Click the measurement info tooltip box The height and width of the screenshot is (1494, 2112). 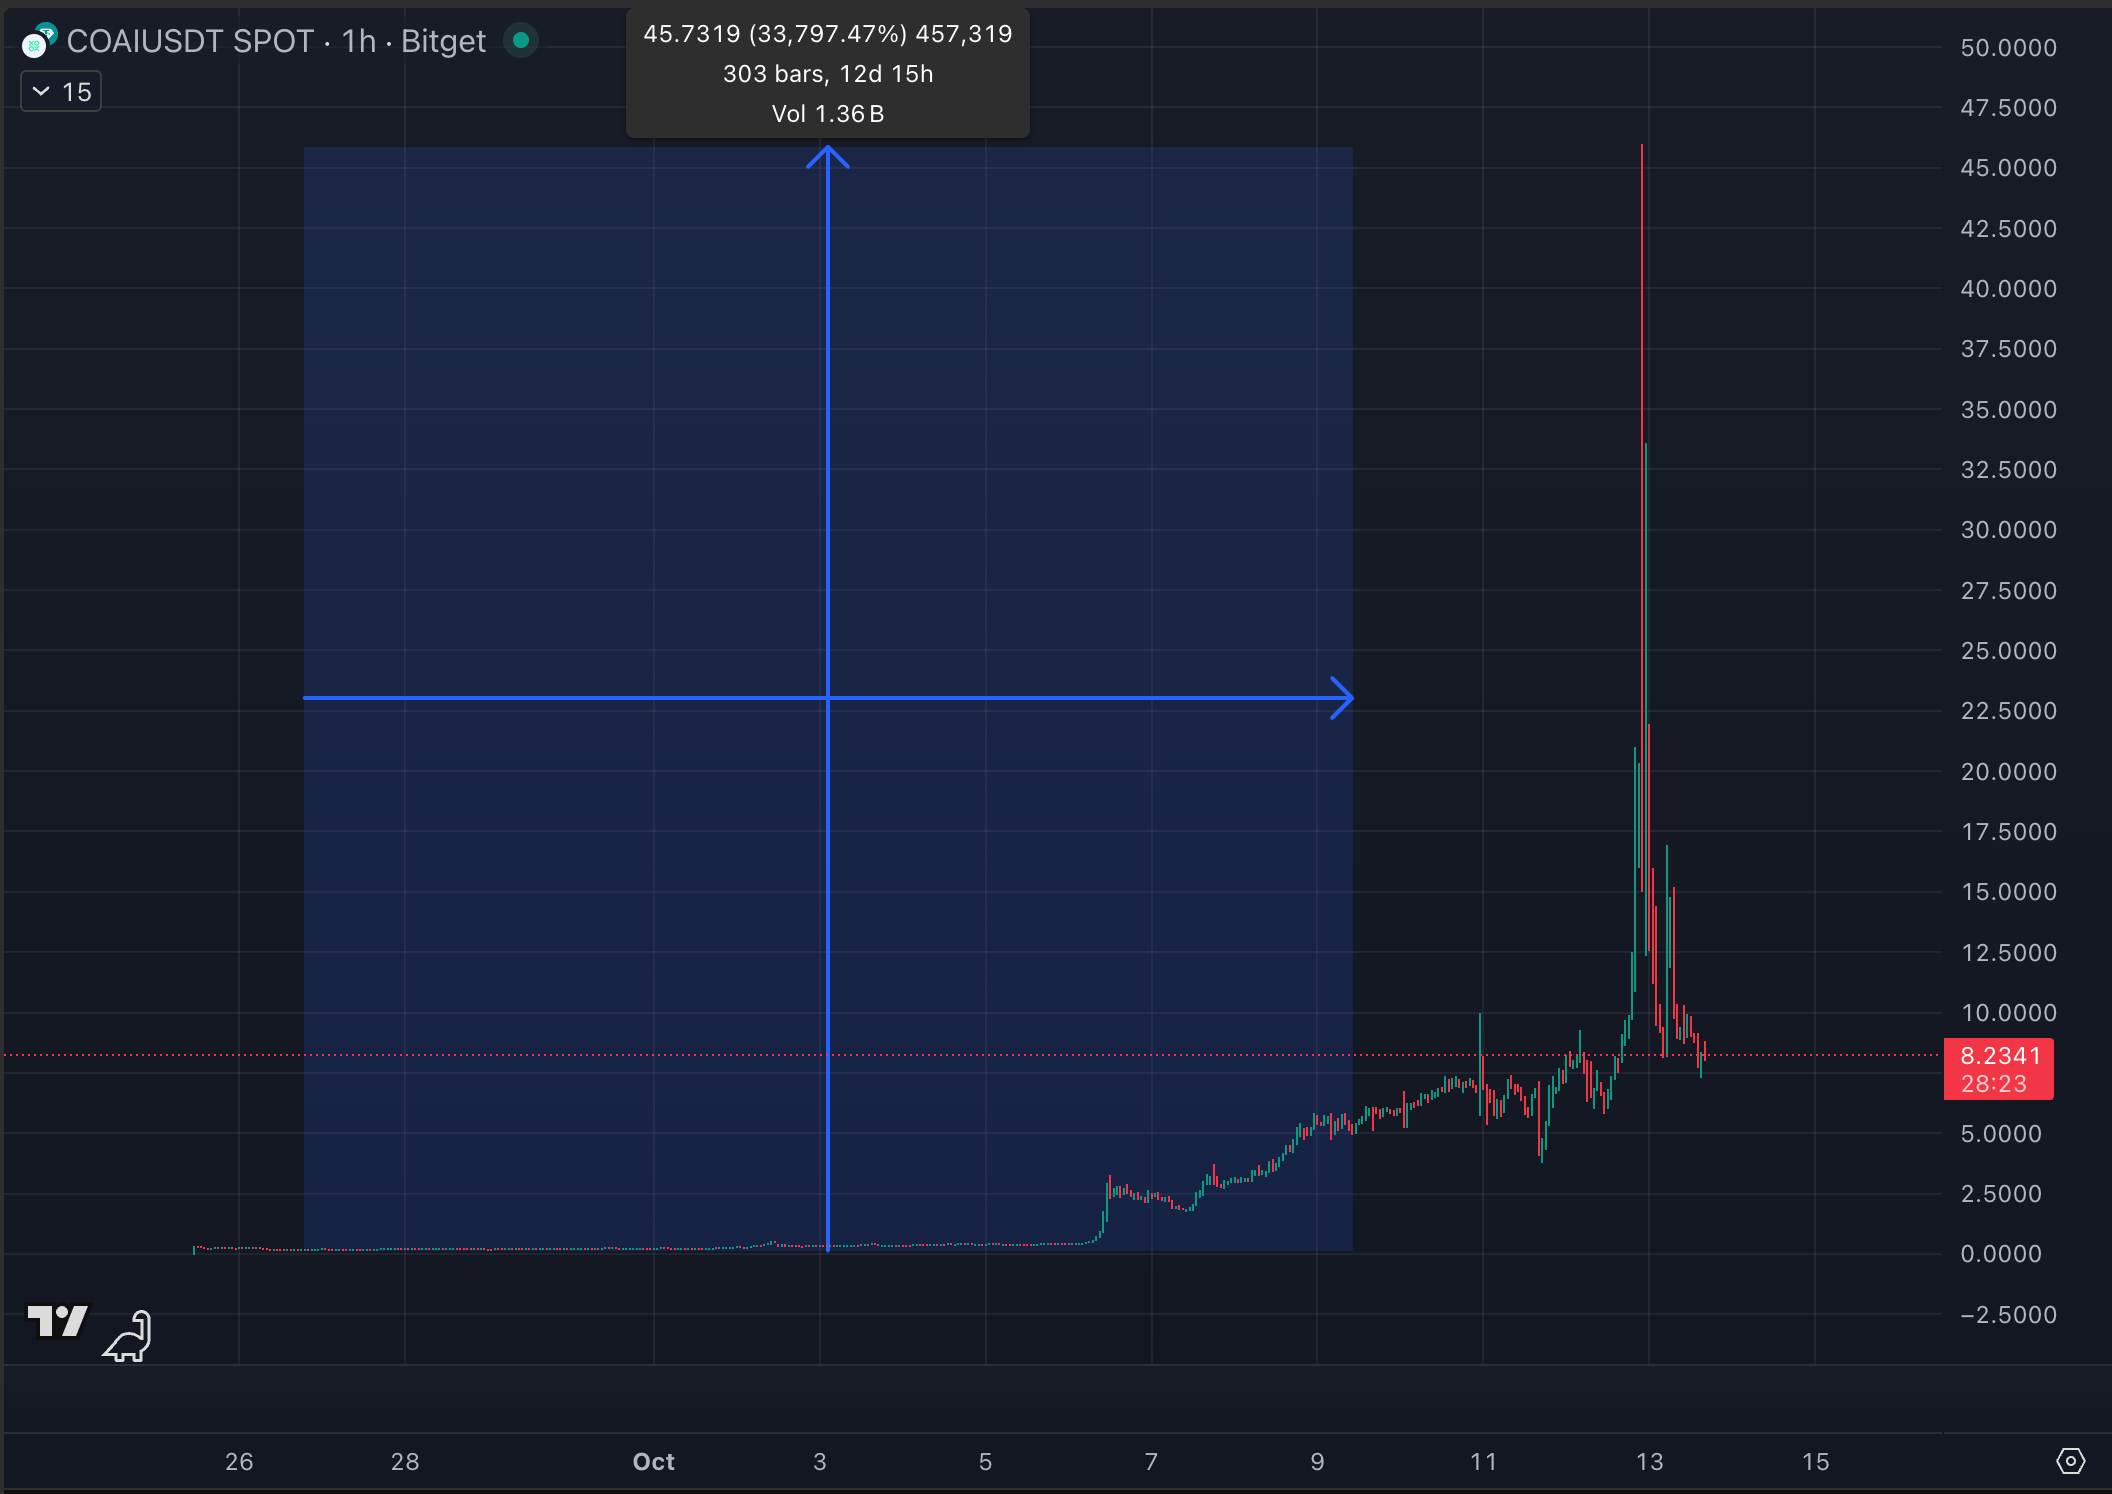point(828,74)
